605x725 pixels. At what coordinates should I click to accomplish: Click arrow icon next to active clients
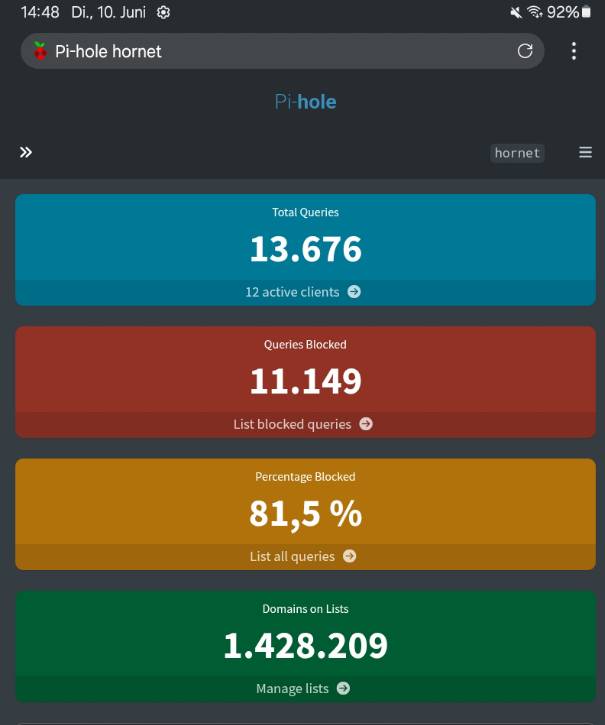(x=354, y=291)
